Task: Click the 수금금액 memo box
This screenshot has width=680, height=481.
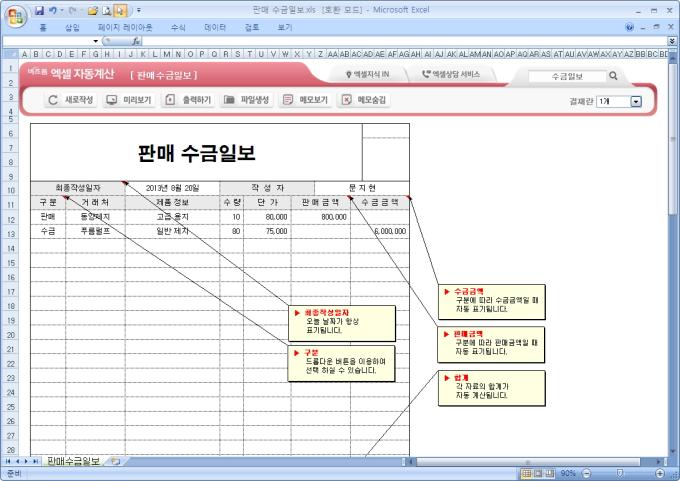Action: (x=491, y=302)
